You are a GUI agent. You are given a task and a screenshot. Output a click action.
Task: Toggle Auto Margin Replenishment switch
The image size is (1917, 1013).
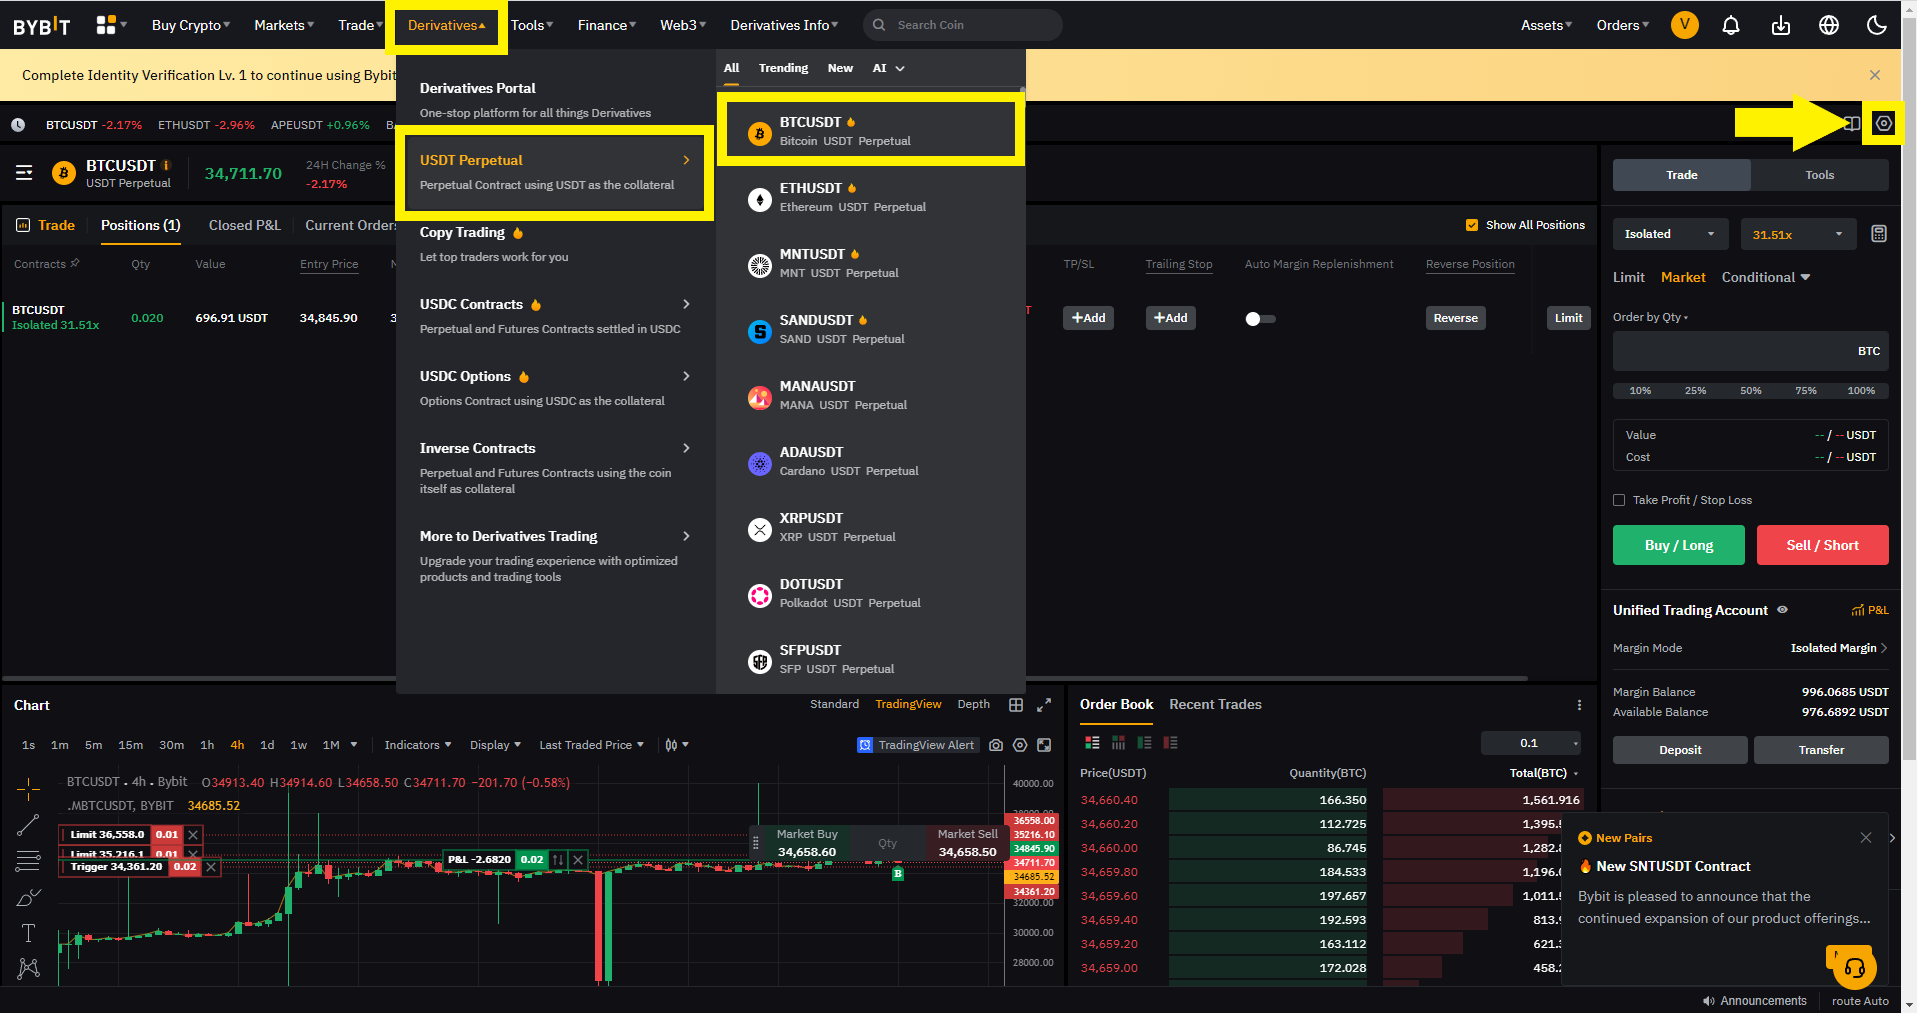[1260, 319]
